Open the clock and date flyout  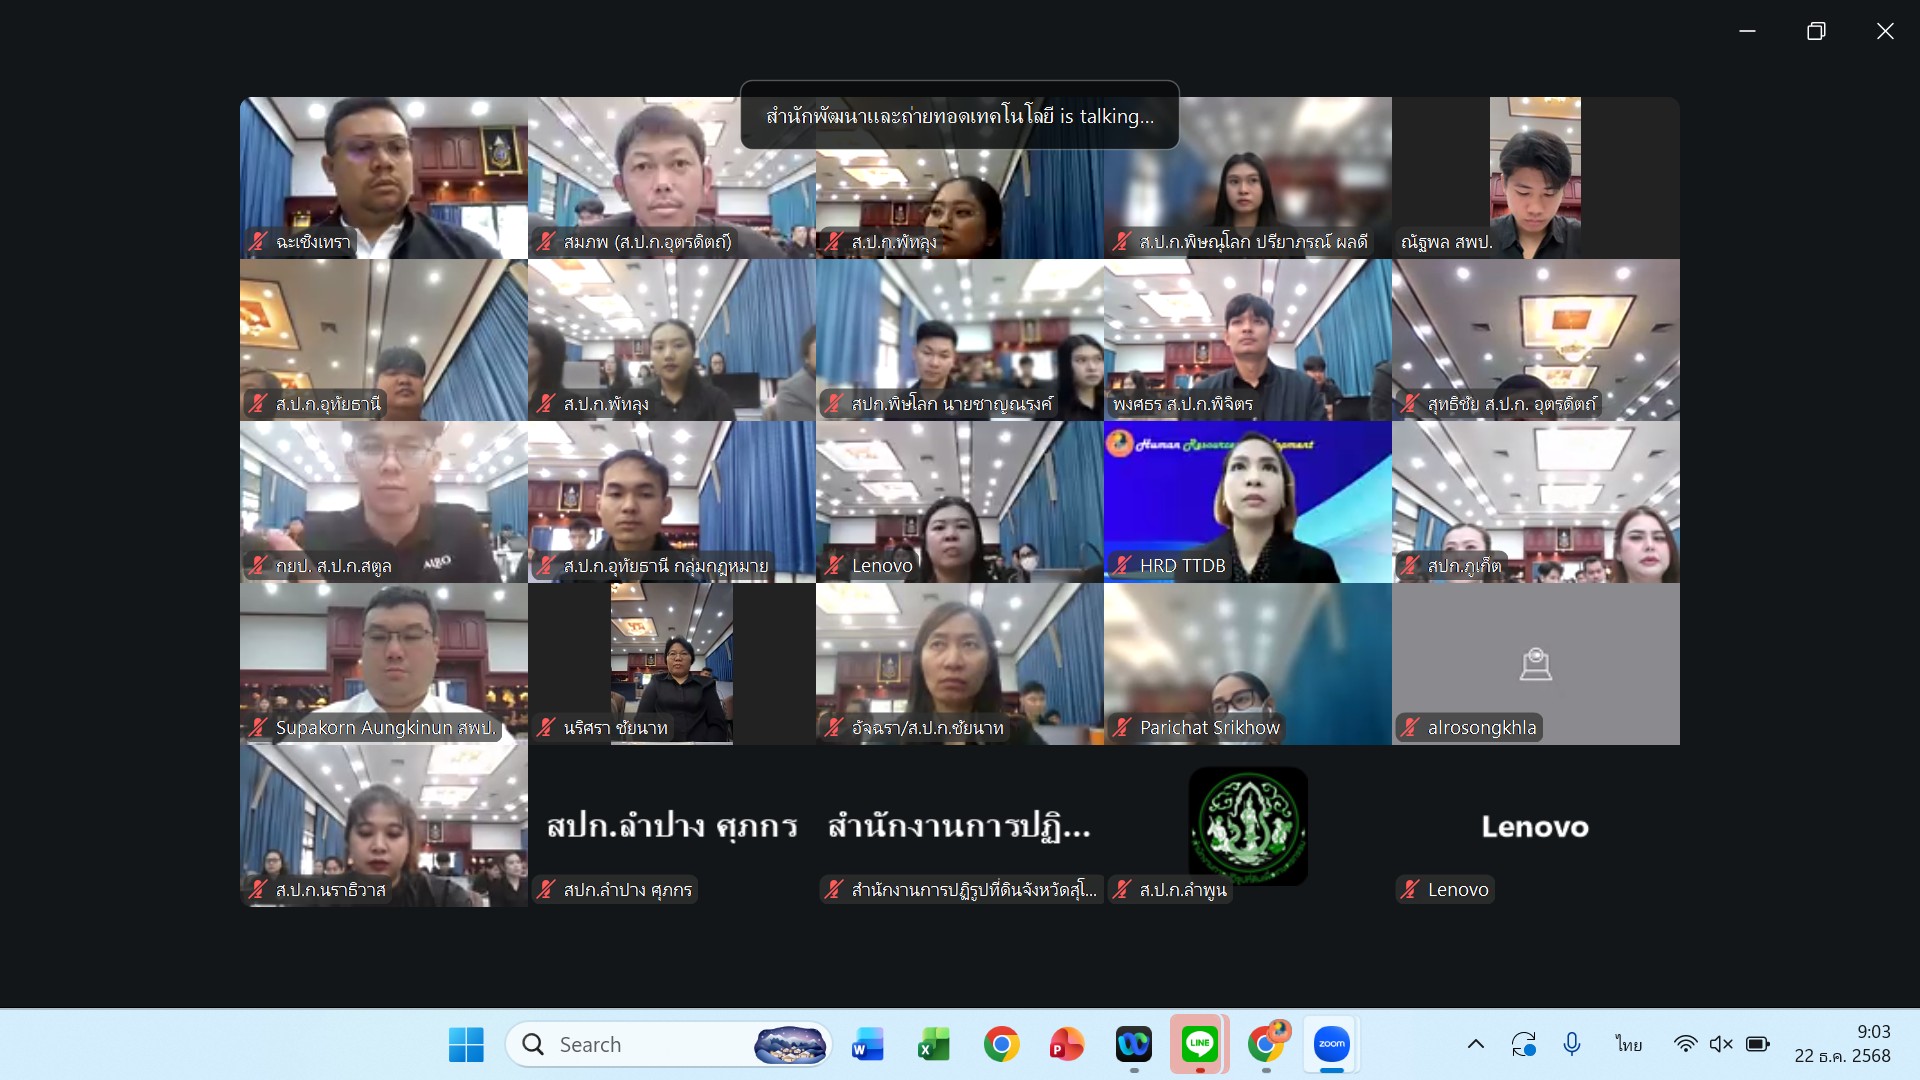[1842, 1044]
